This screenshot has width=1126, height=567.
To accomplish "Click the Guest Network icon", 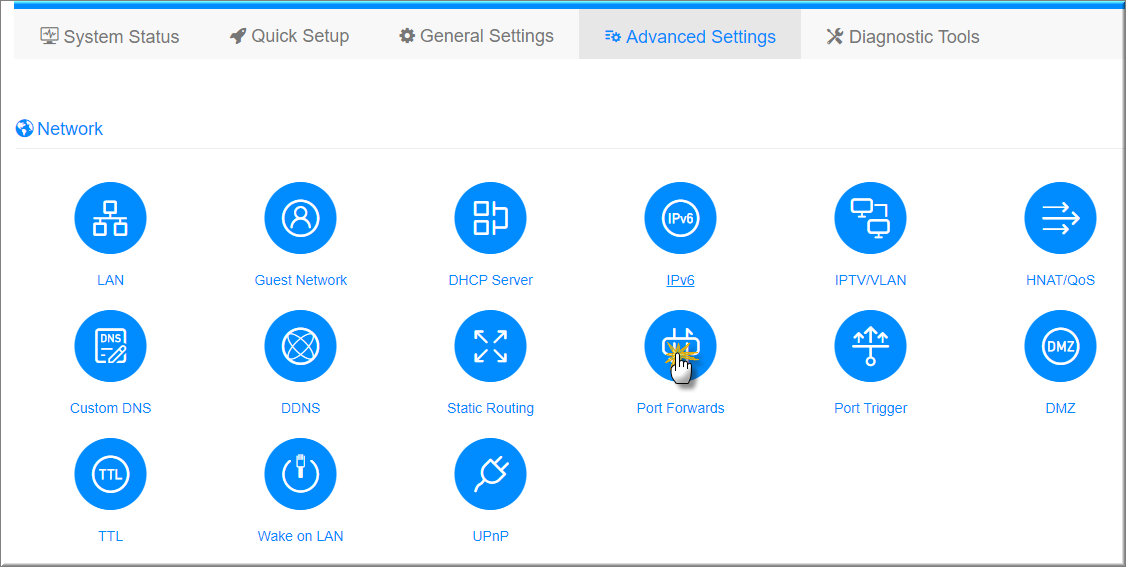I will 300,218.
